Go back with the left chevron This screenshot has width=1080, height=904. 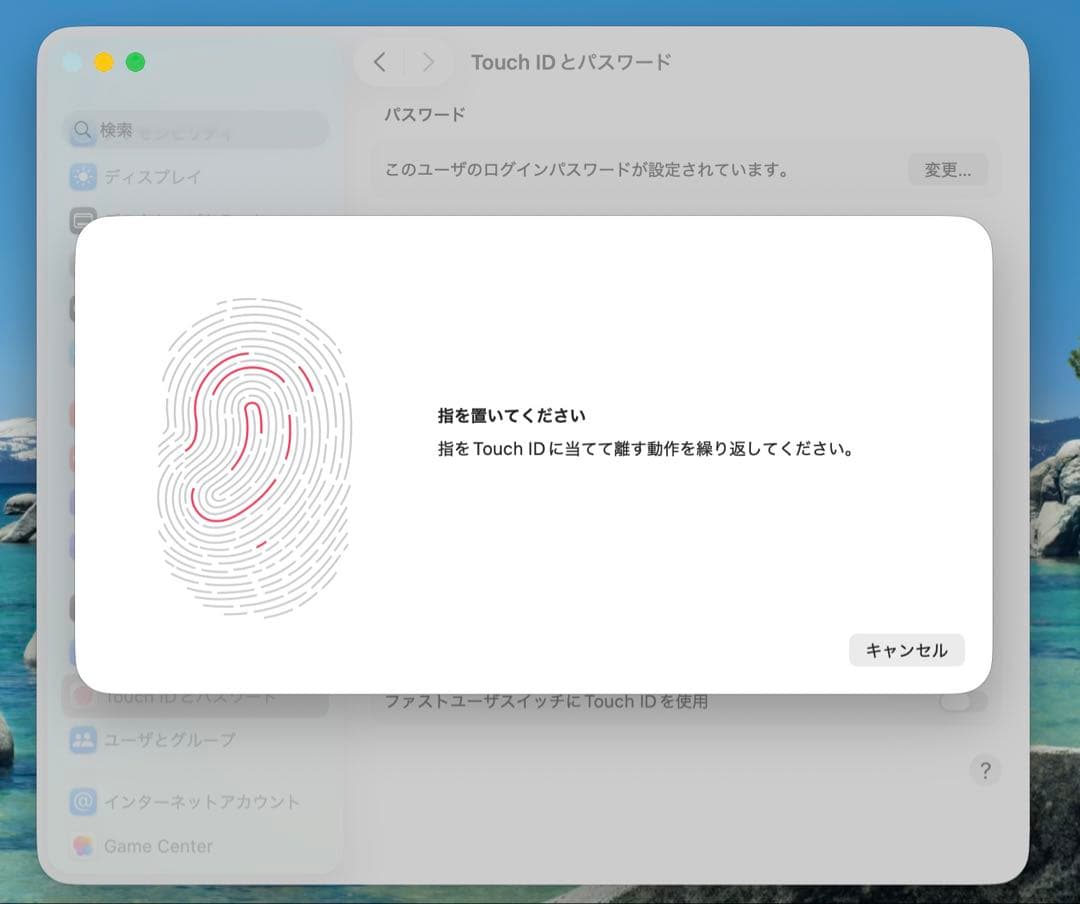pos(380,62)
